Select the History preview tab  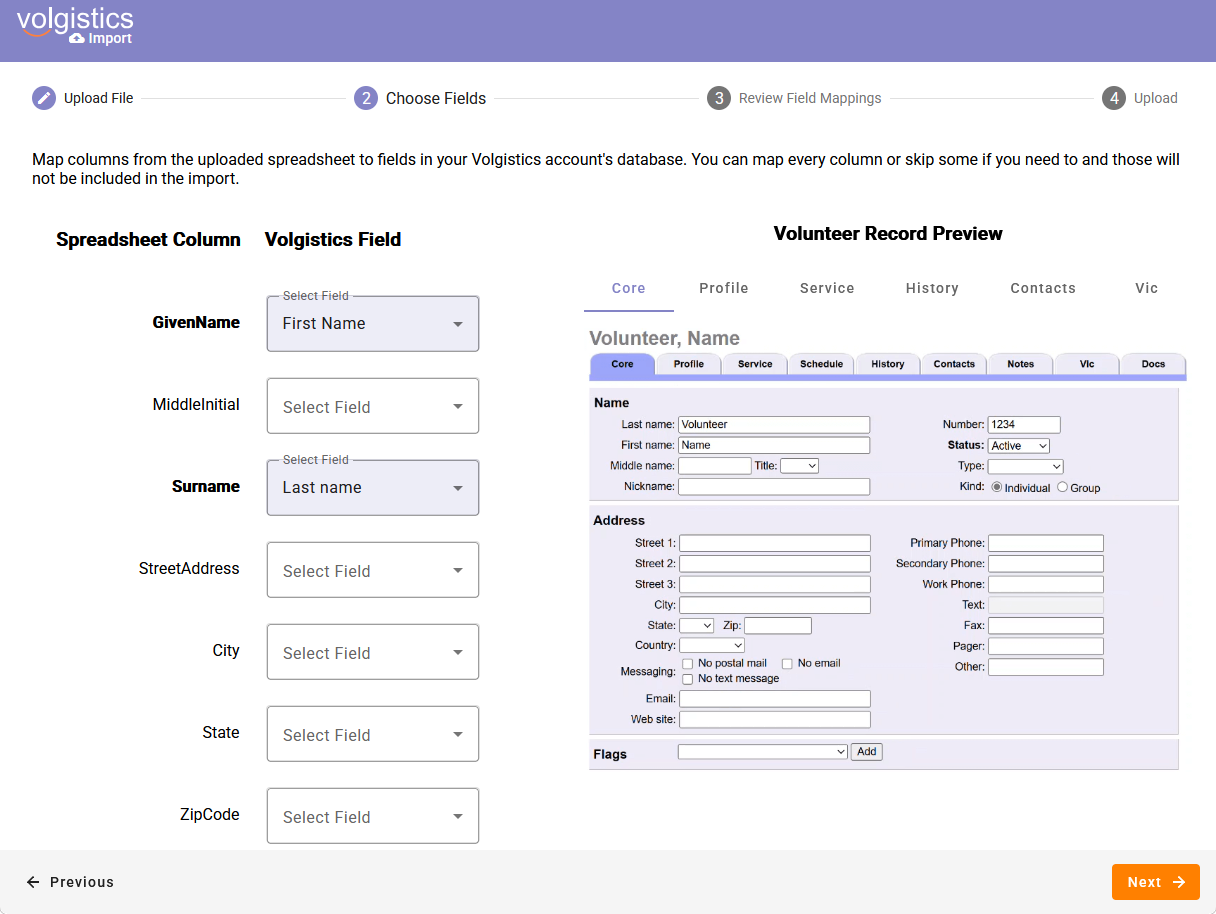pos(931,288)
